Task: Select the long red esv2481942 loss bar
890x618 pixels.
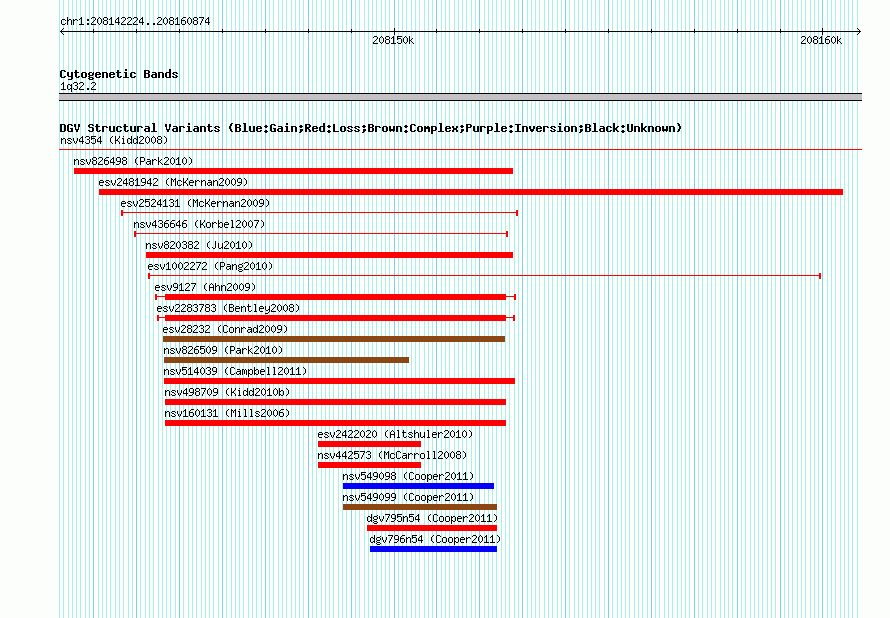Action: pos(471,192)
